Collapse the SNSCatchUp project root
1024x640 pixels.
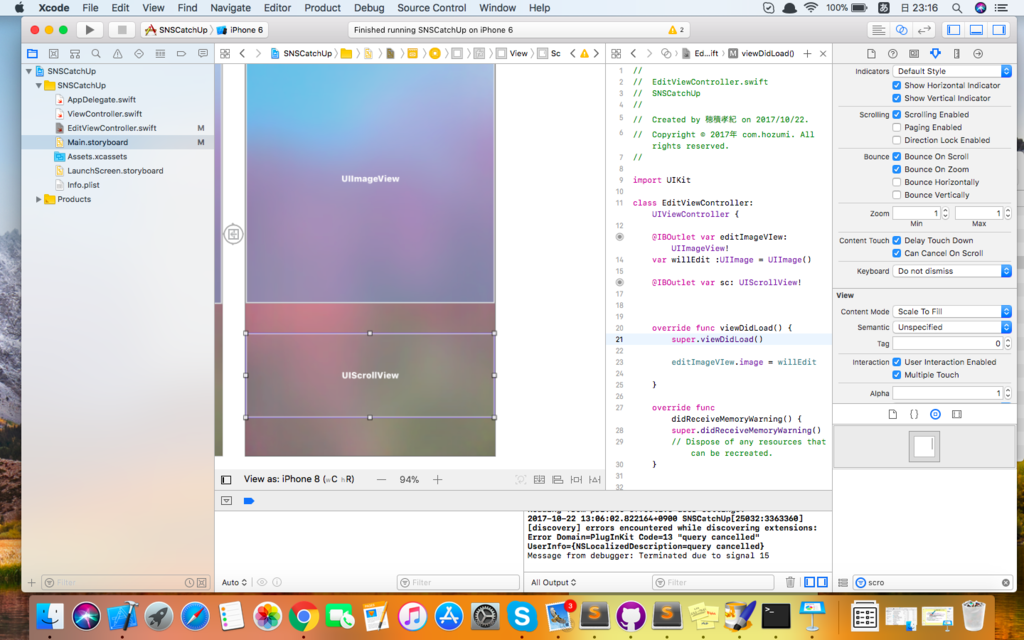coord(29,71)
